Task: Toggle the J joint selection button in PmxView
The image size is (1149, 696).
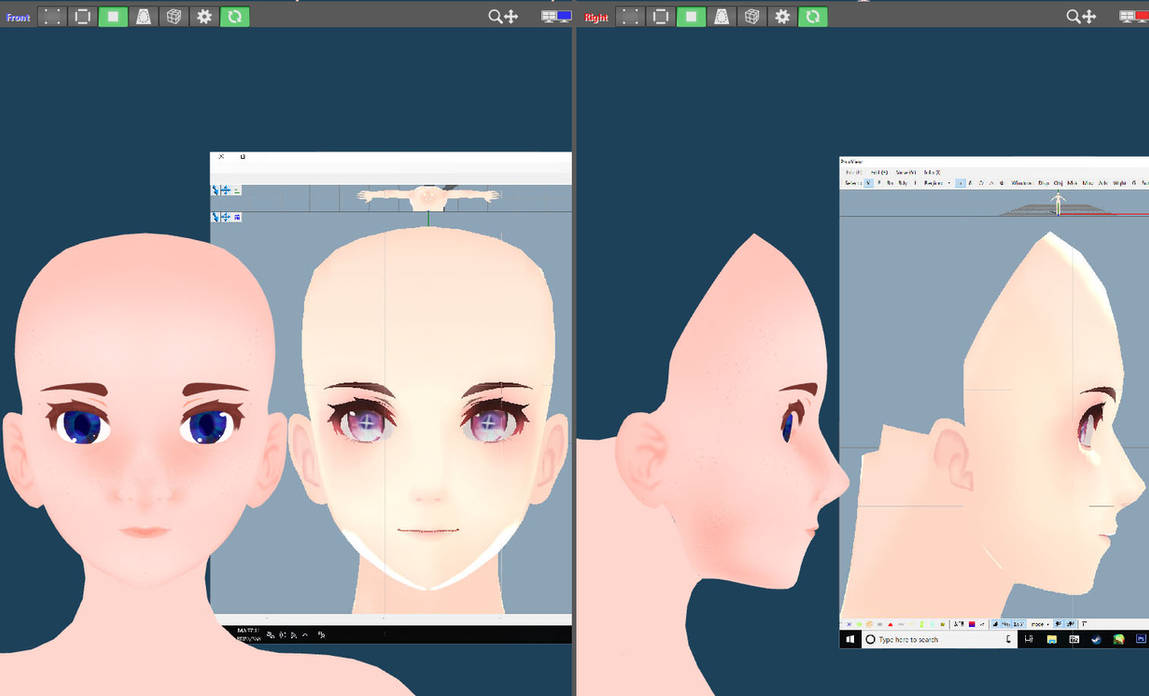Action: click(x=915, y=183)
